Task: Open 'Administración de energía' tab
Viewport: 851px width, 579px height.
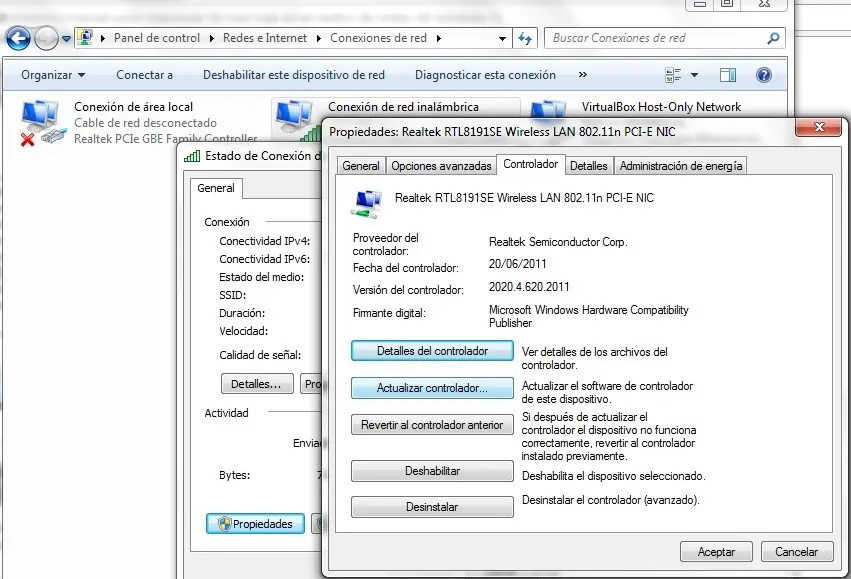Action: [x=681, y=166]
